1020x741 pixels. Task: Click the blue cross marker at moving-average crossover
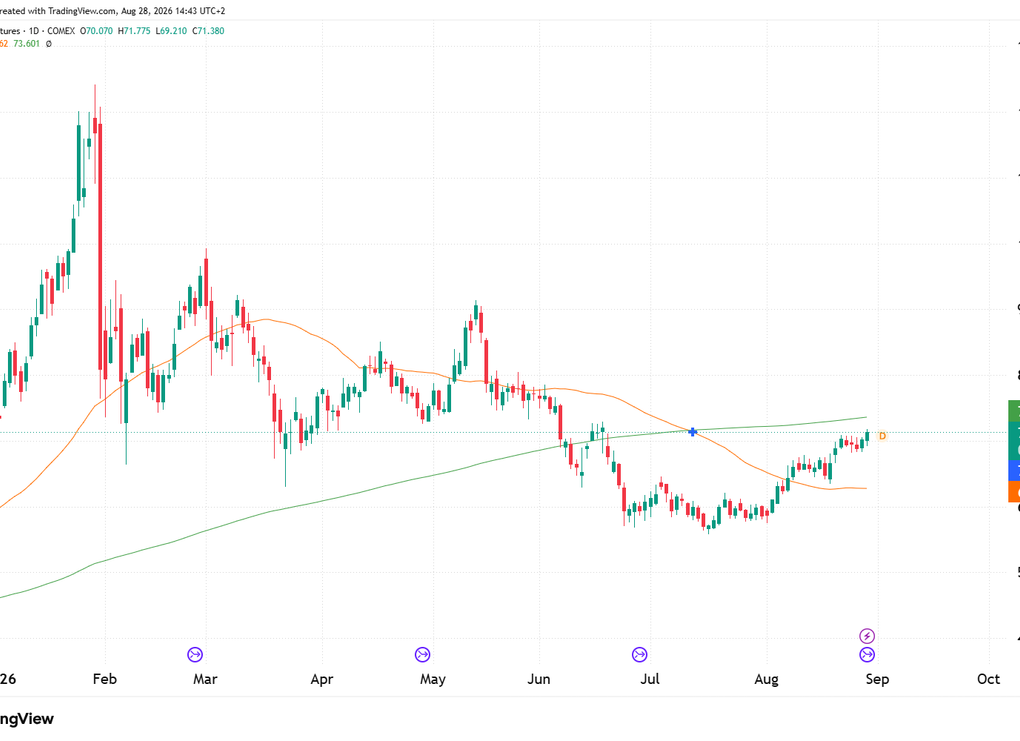point(693,432)
